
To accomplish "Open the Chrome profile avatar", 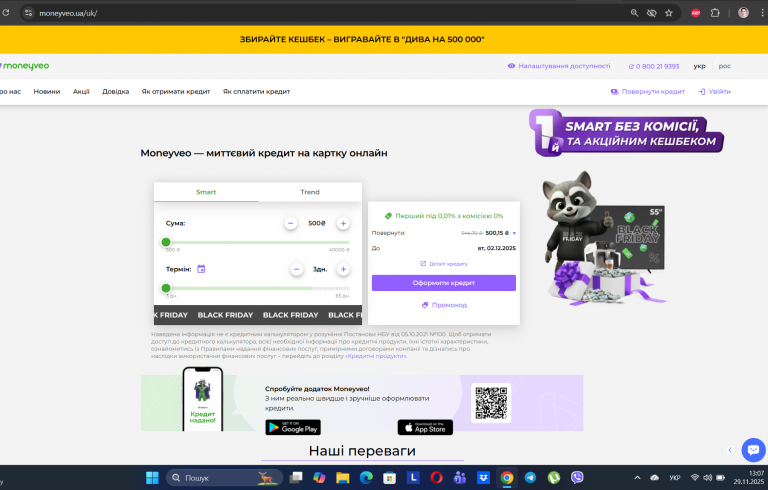I will pyautogui.click(x=744, y=13).
